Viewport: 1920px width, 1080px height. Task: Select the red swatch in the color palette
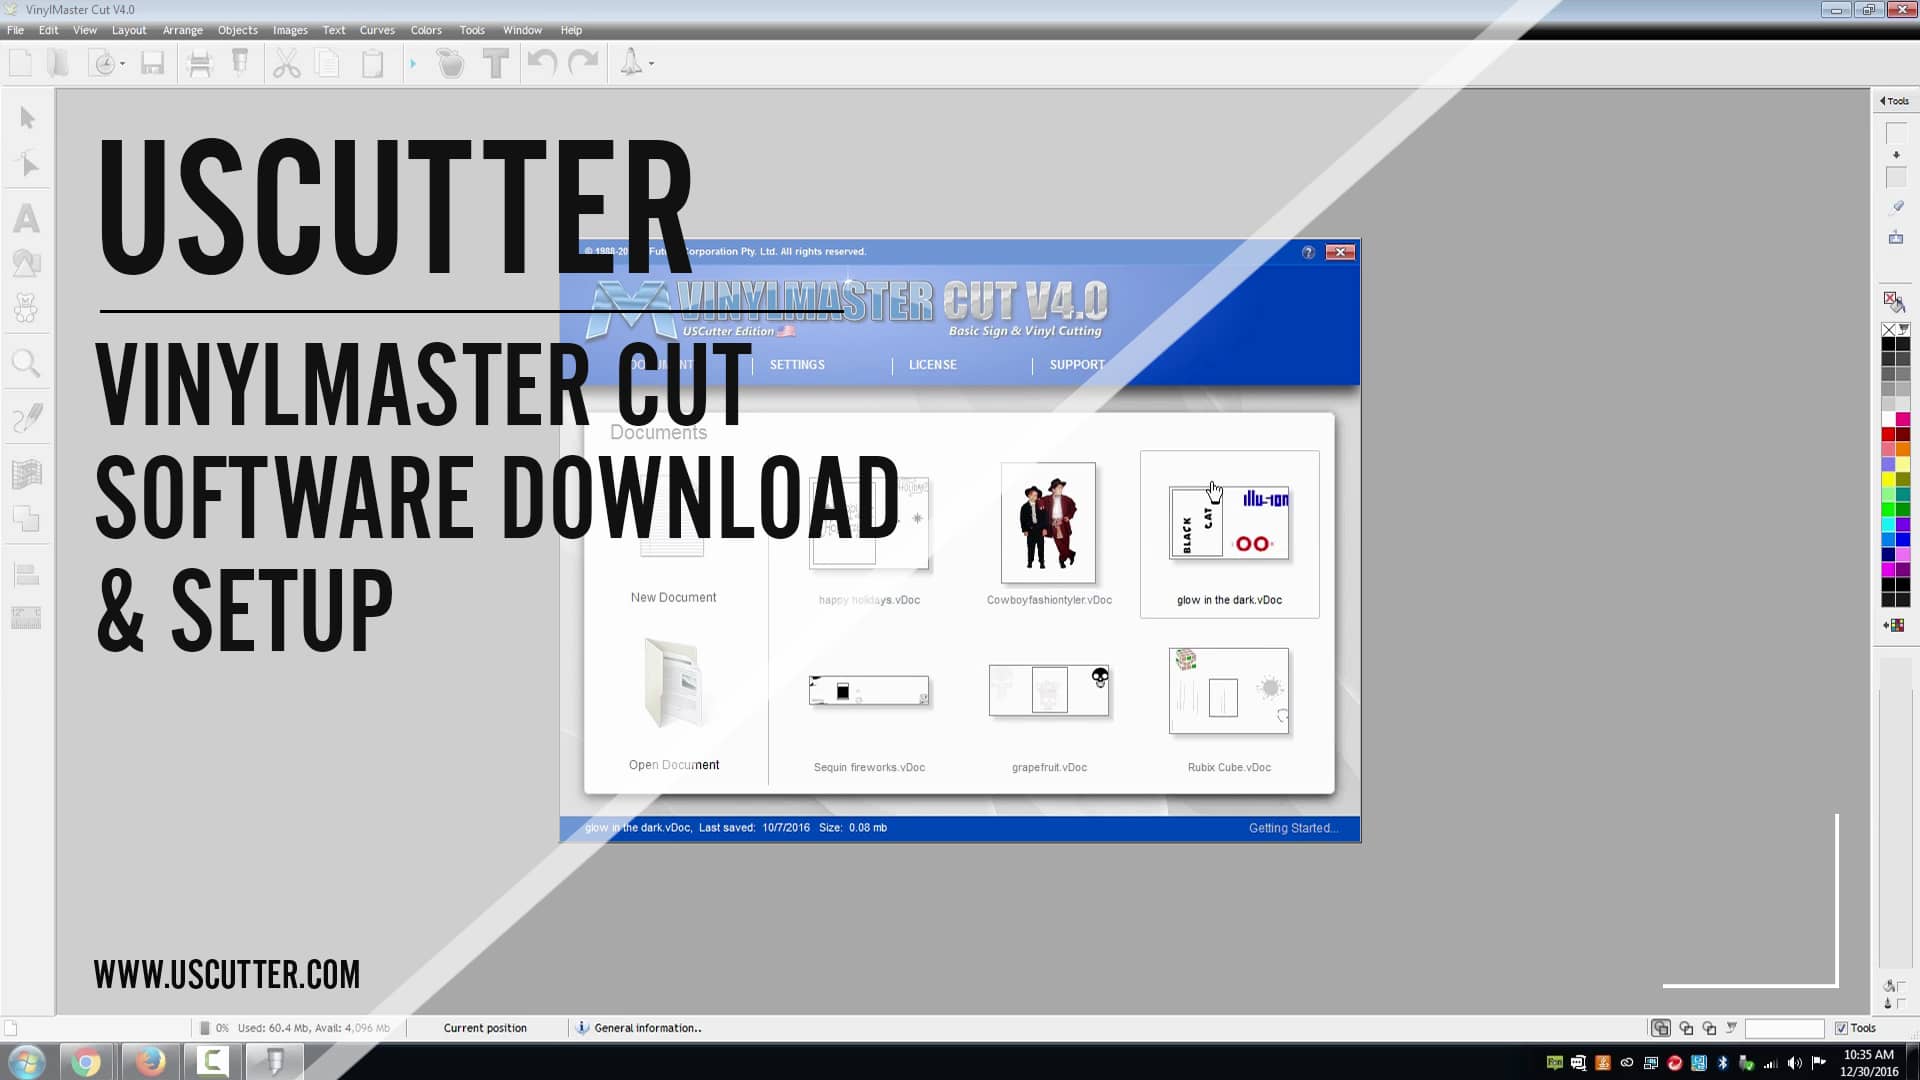click(1888, 434)
